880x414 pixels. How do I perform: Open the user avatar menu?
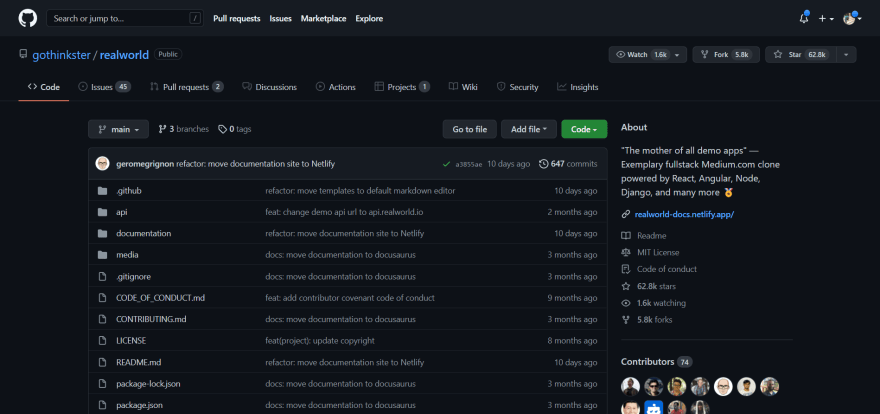point(852,19)
